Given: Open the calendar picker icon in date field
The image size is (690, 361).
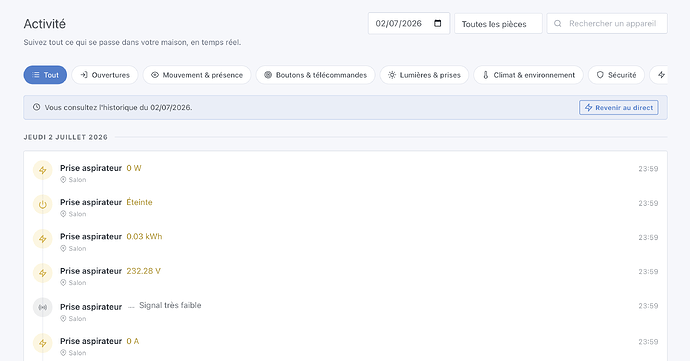Looking at the screenshot, I should click(437, 23).
